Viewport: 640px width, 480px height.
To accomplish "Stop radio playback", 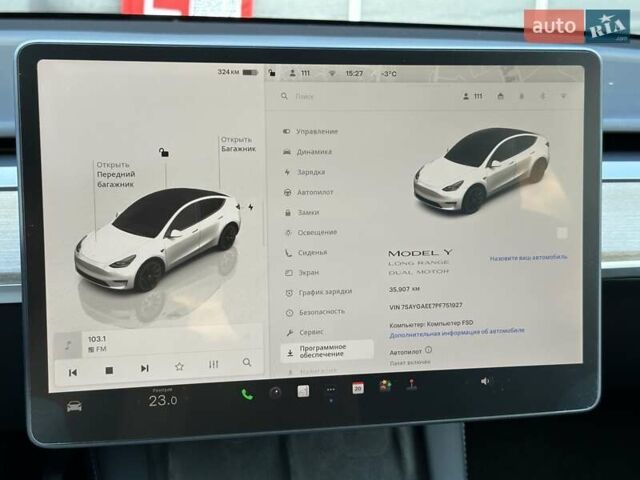I will tap(109, 370).
